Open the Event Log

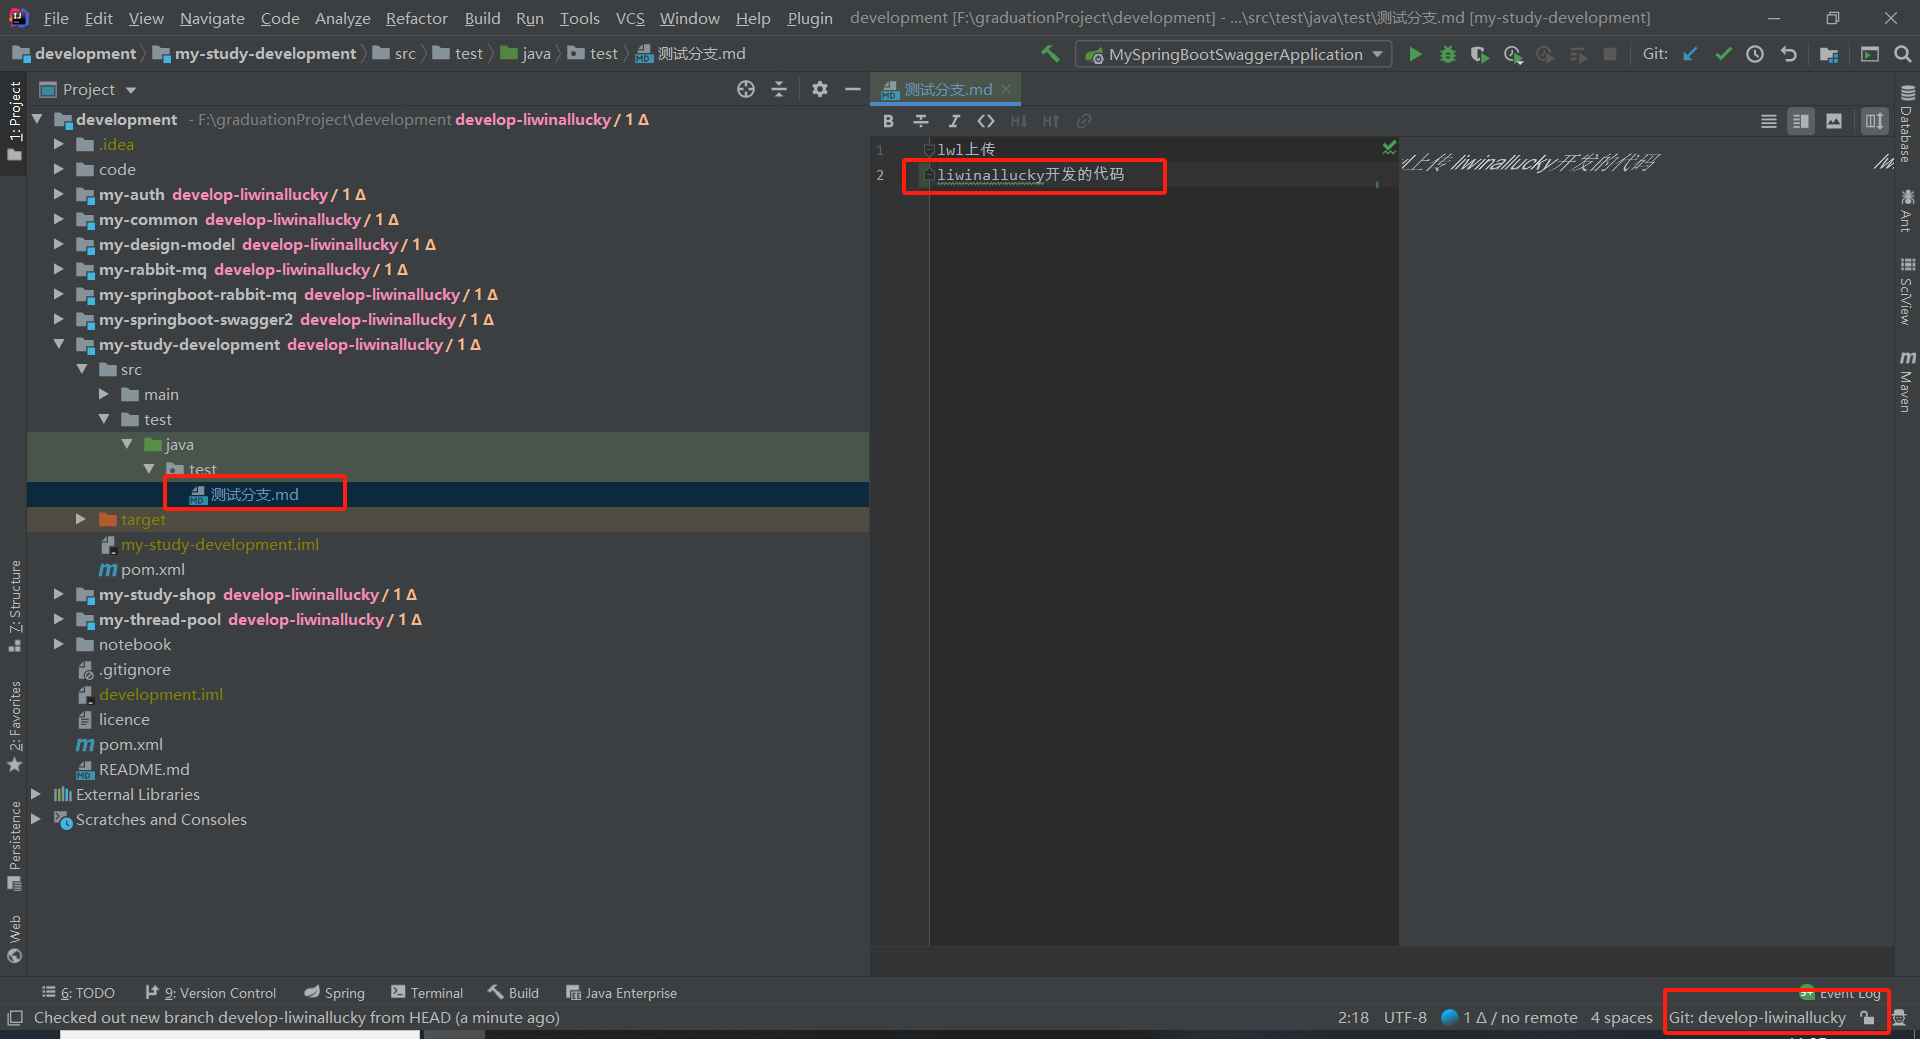[1841, 993]
